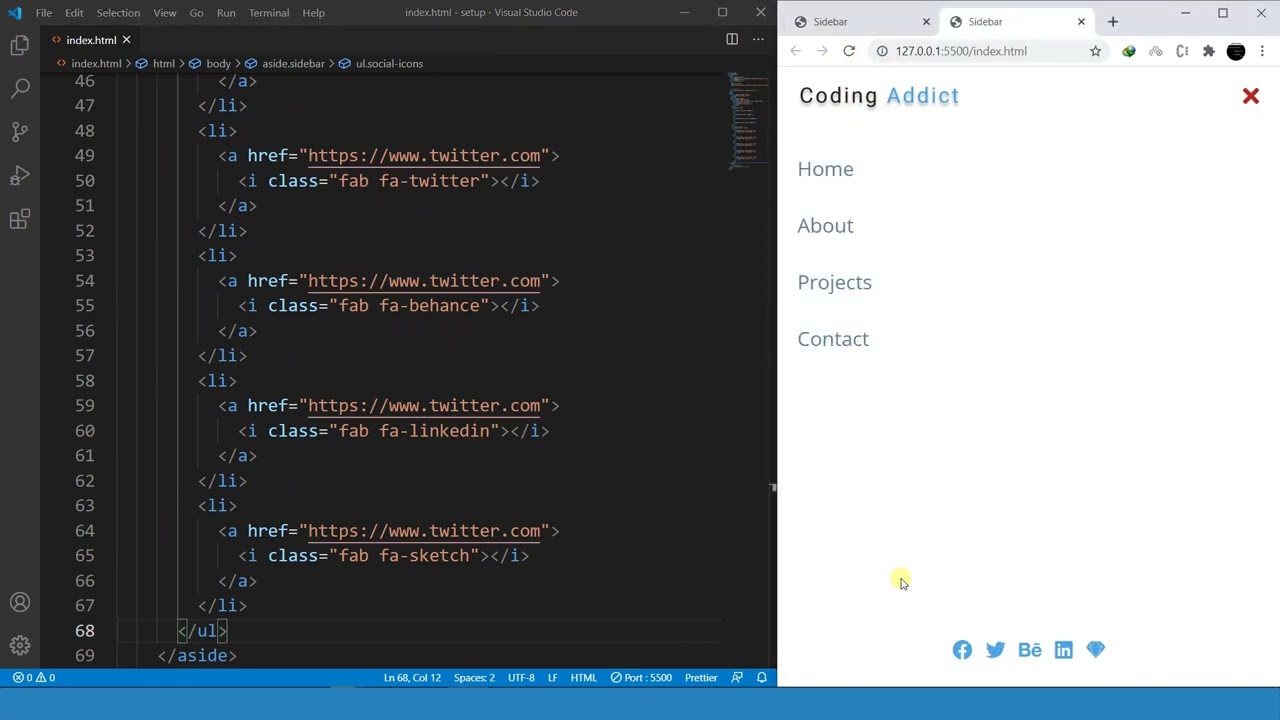The height and width of the screenshot is (720, 1280).
Task: Go forward in browser history
Action: [822, 51]
